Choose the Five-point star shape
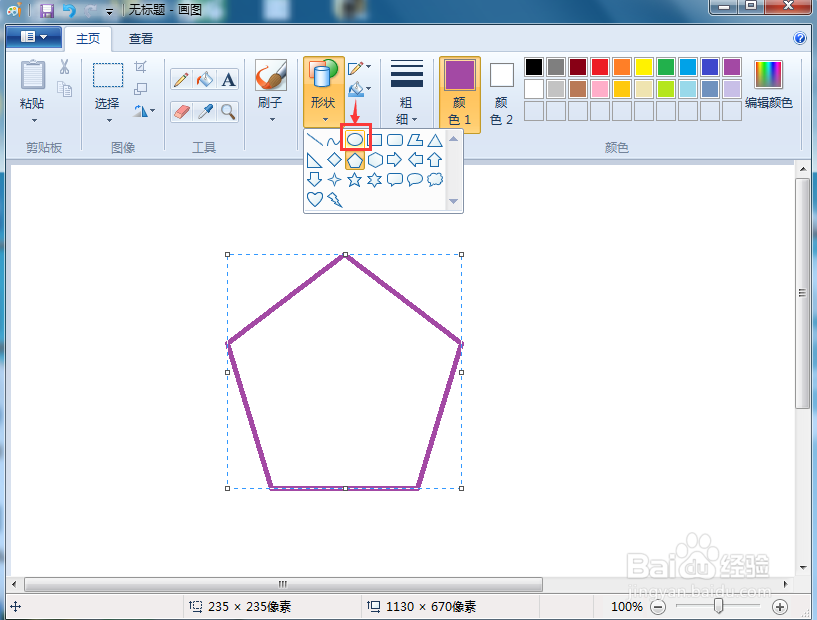 (355, 180)
